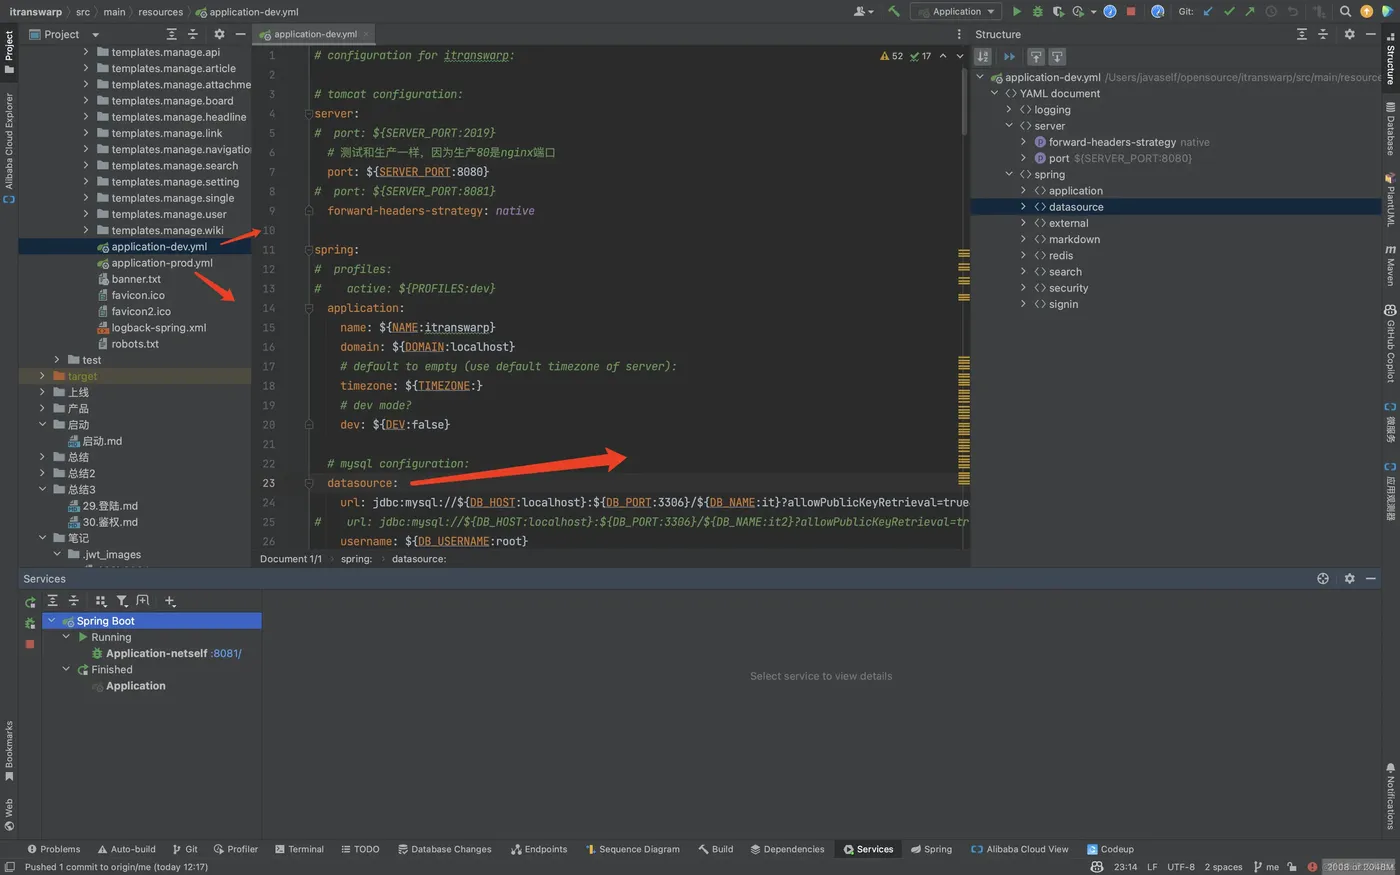Click the Git commit checkmark icon
Image resolution: width=1400 pixels, height=875 pixels.
point(1229,12)
